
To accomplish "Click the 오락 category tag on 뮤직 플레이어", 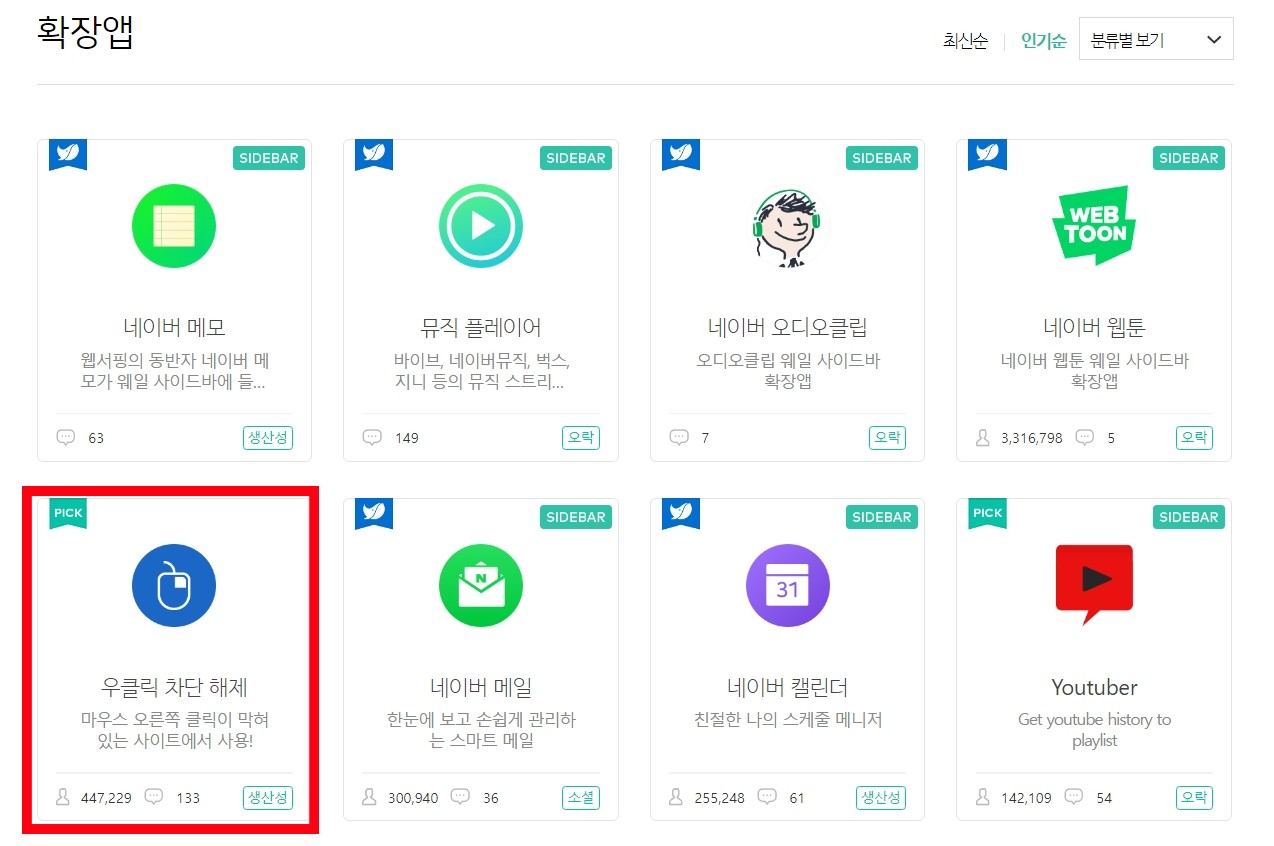I will click(581, 438).
